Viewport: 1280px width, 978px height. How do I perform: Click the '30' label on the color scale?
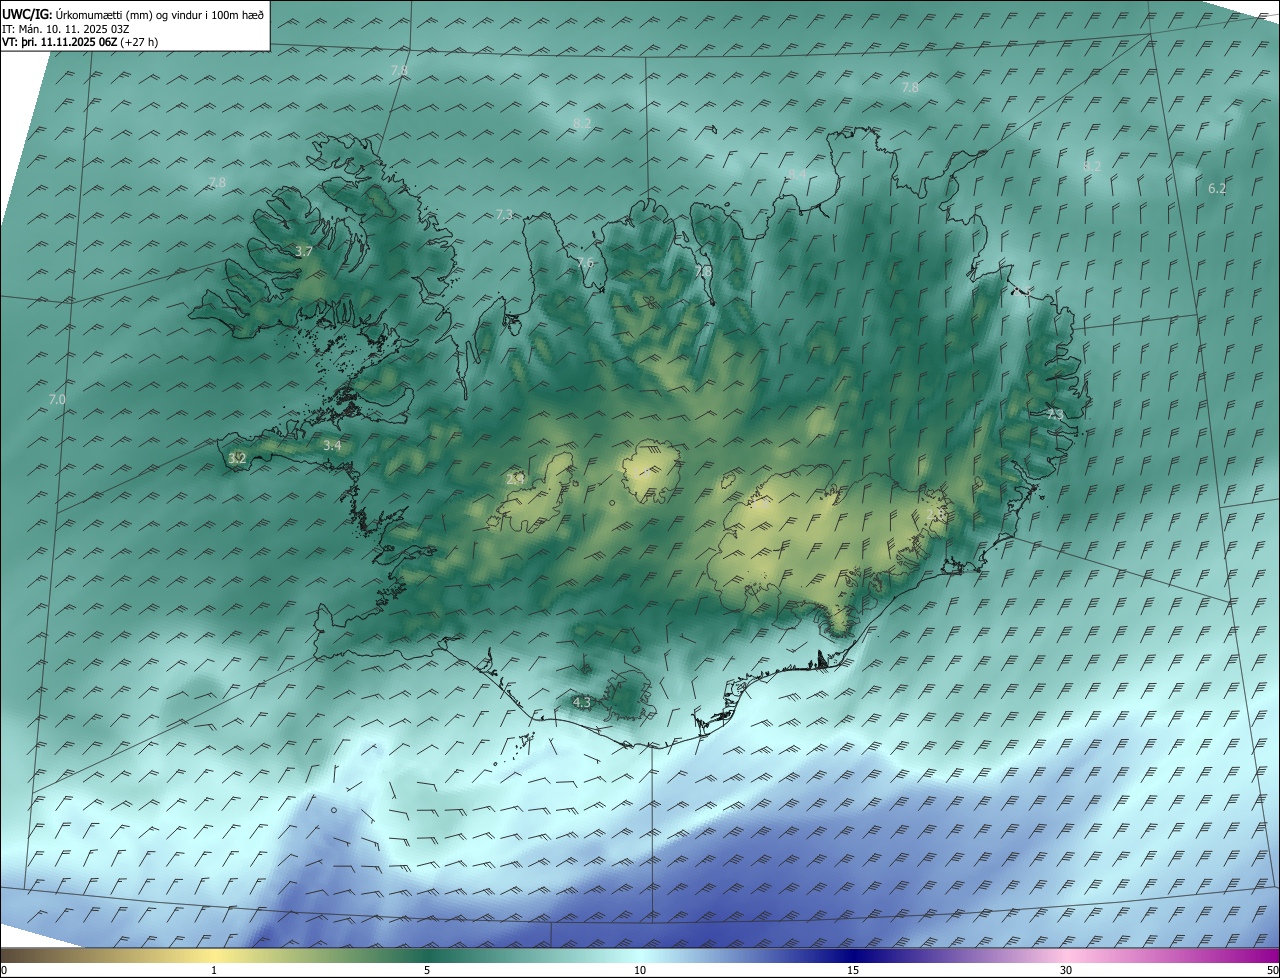pos(1066,970)
